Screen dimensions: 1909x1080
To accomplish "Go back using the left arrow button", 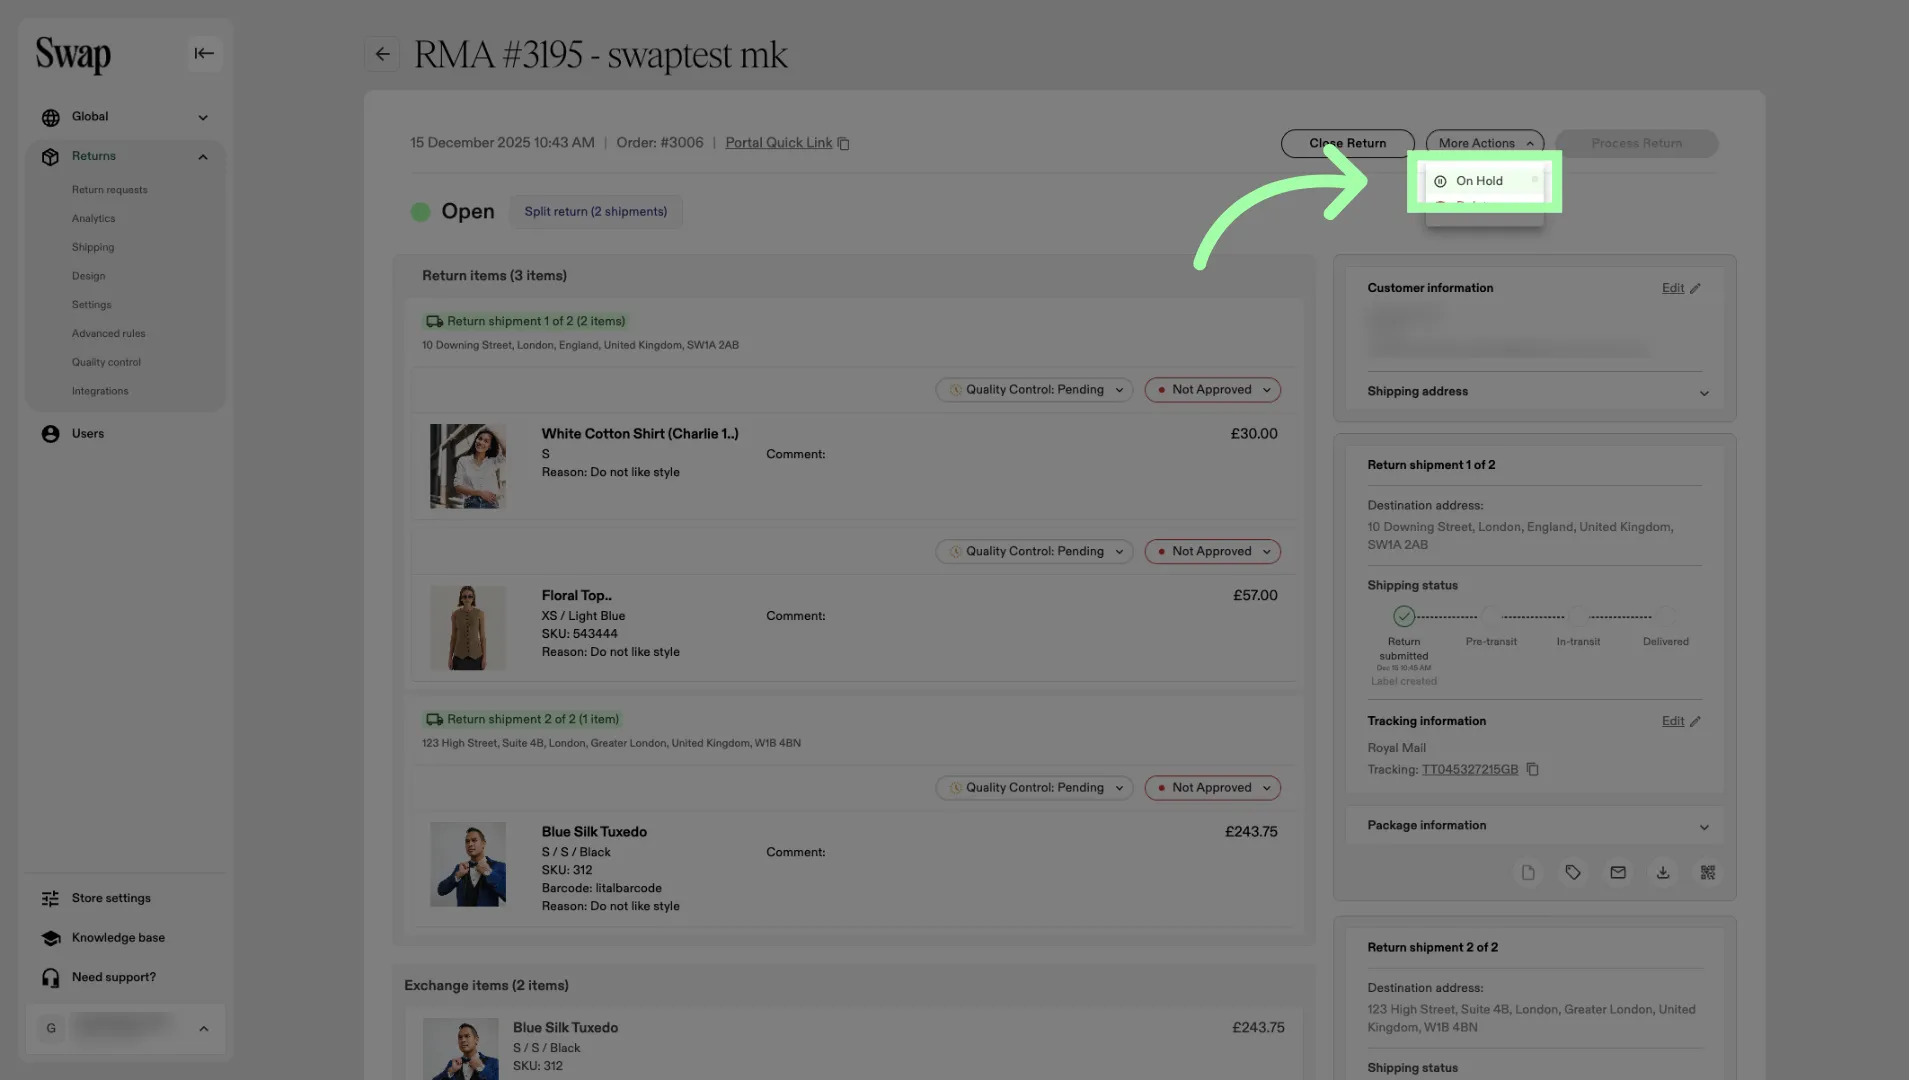I will [382, 54].
